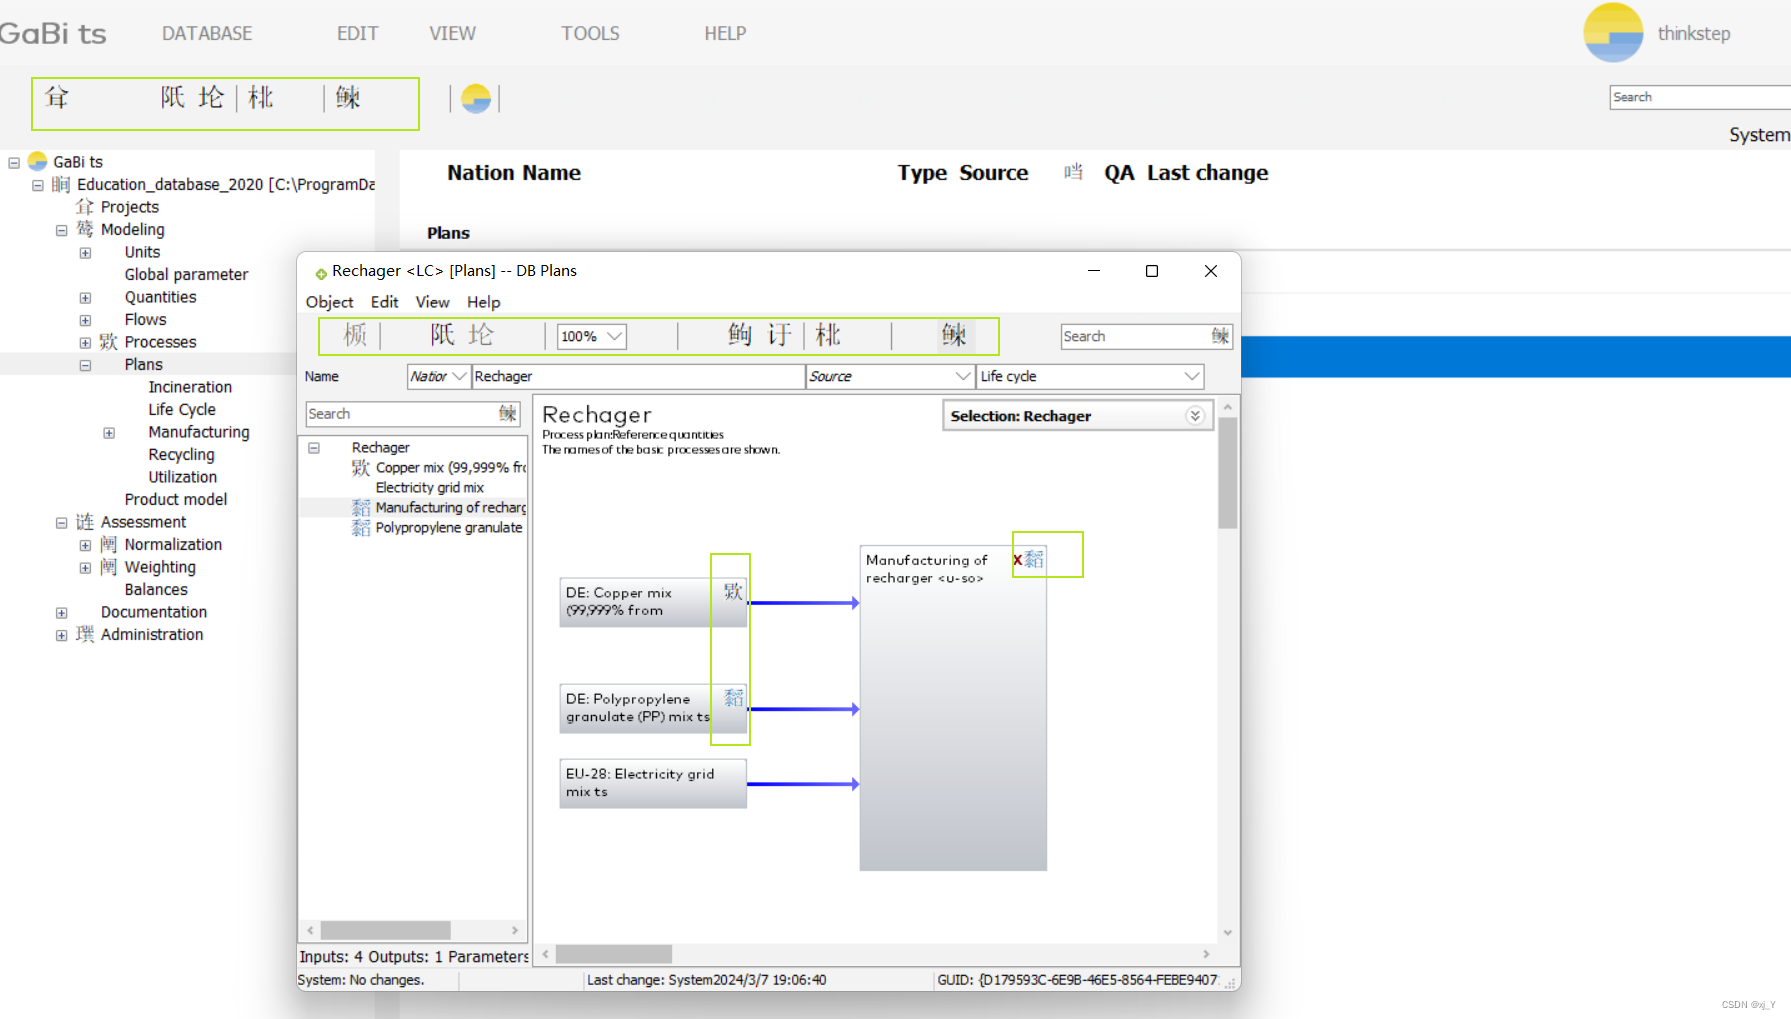Open Edit menu in Rechager window
The width and height of the screenshot is (1791, 1019).
[x=384, y=302]
